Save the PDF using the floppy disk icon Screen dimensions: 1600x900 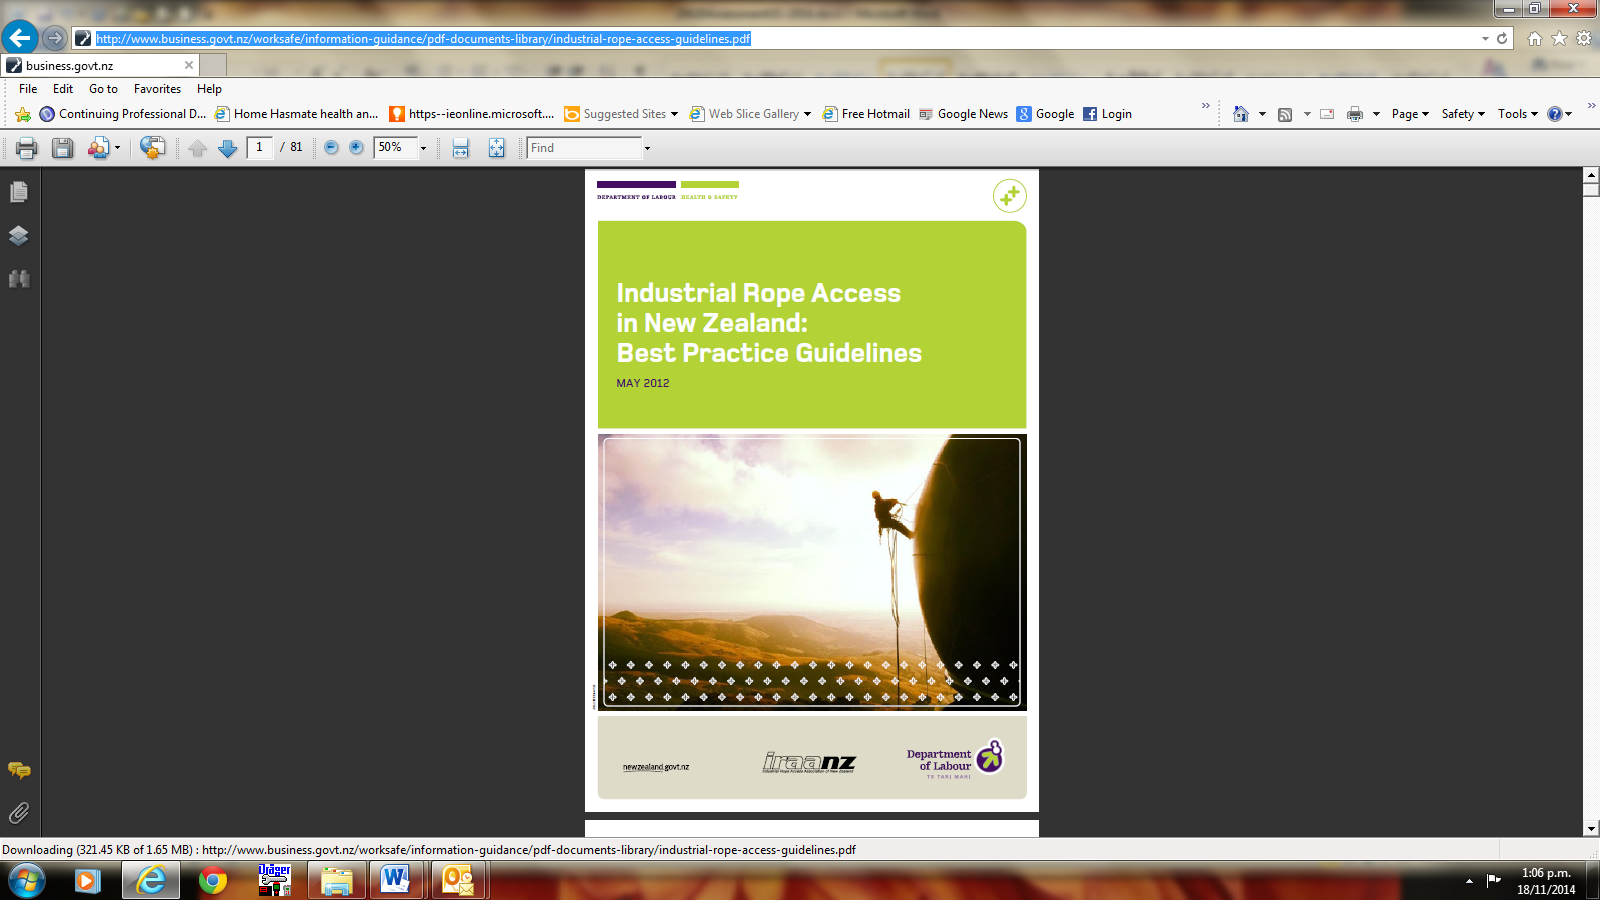[x=62, y=148]
